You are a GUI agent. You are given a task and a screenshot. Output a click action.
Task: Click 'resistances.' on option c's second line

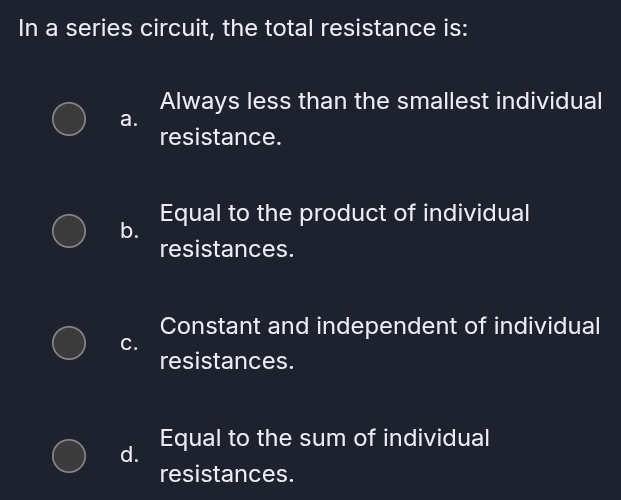(226, 361)
